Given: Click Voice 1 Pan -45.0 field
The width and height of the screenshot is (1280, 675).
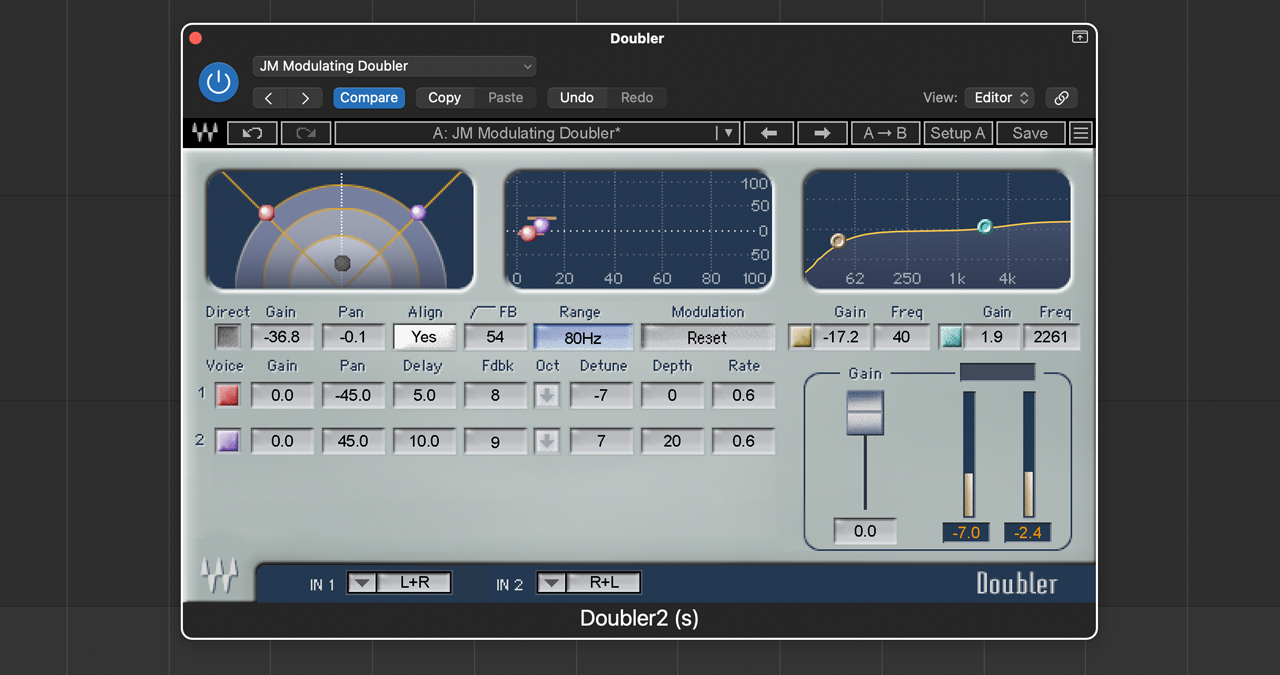Looking at the screenshot, I should pyautogui.click(x=353, y=395).
